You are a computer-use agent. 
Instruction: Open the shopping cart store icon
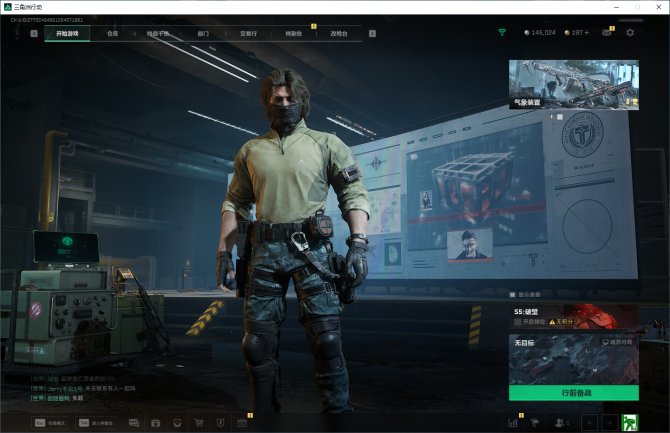[199, 423]
